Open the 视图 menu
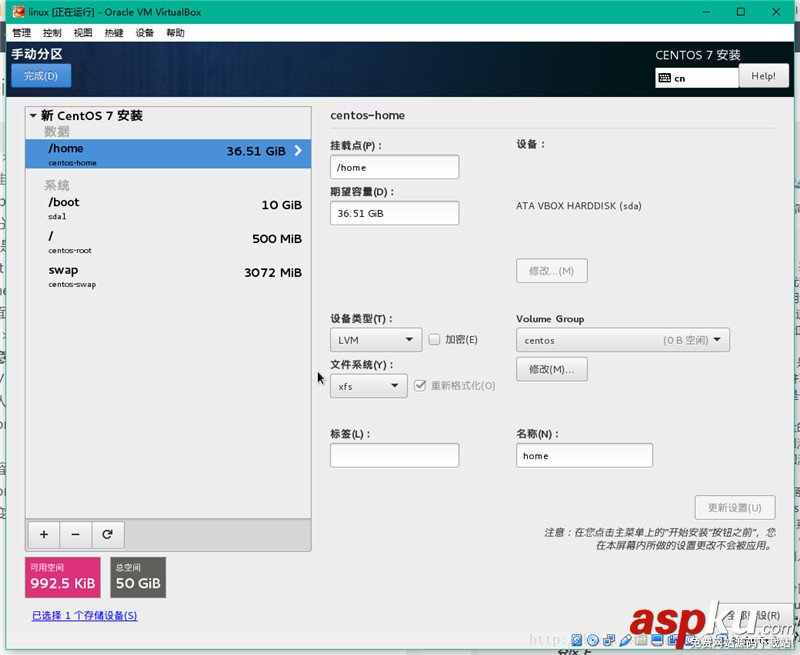The image size is (800, 655). [x=83, y=33]
